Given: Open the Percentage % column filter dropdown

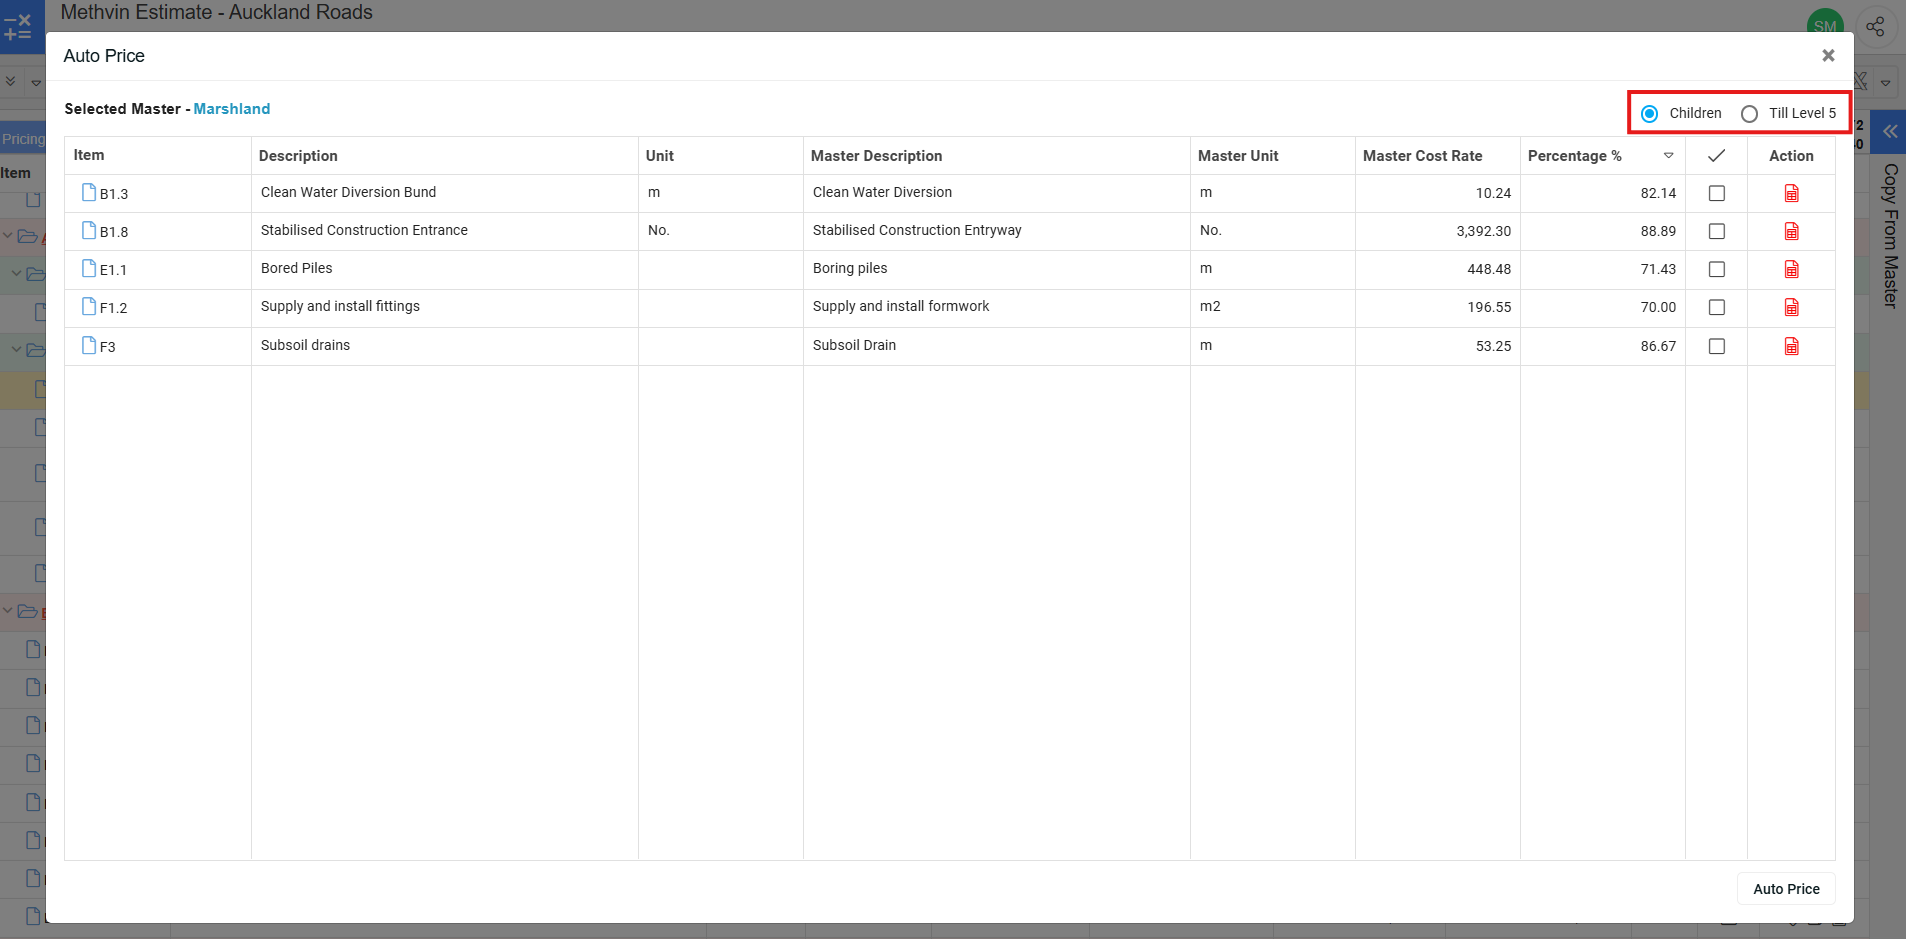Looking at the screenshot, I should coord(1668,155).
